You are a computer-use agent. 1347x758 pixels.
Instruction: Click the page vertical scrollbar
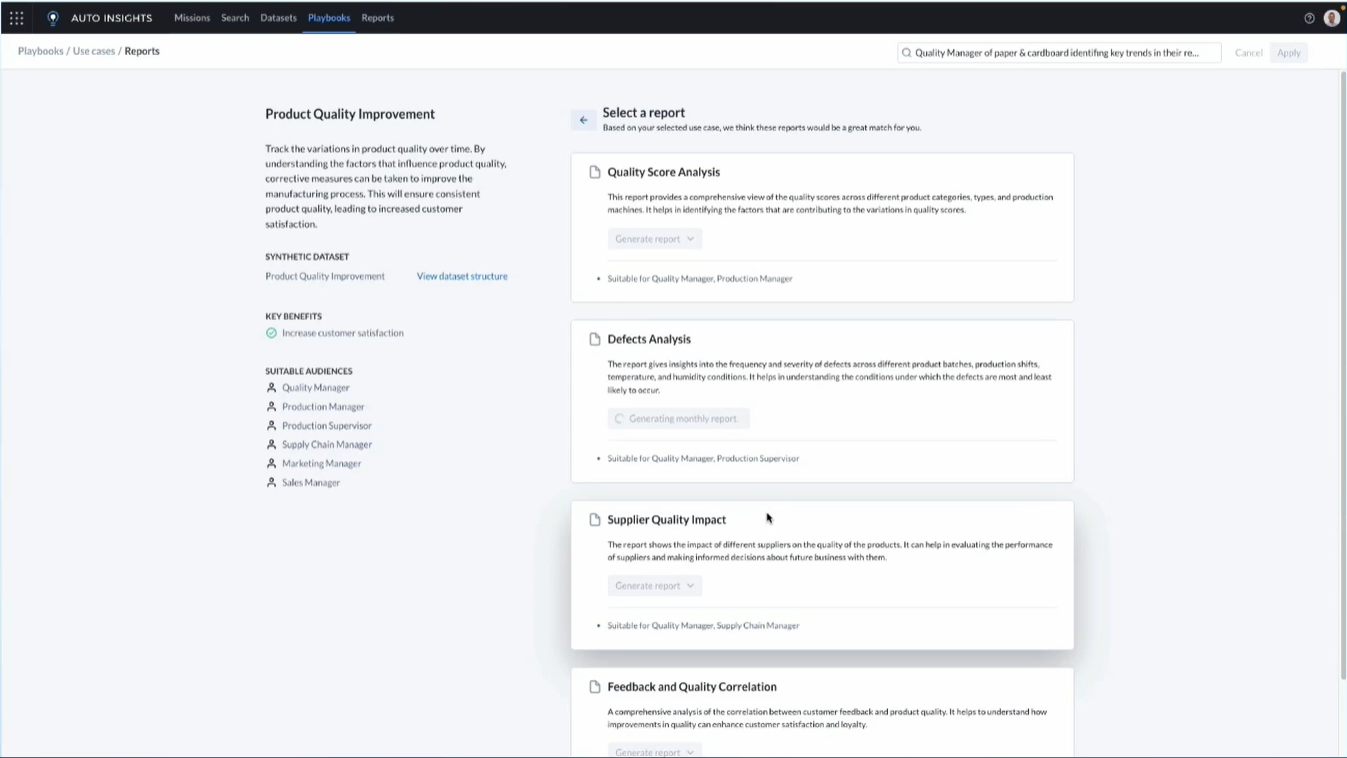pos(1342,375)
